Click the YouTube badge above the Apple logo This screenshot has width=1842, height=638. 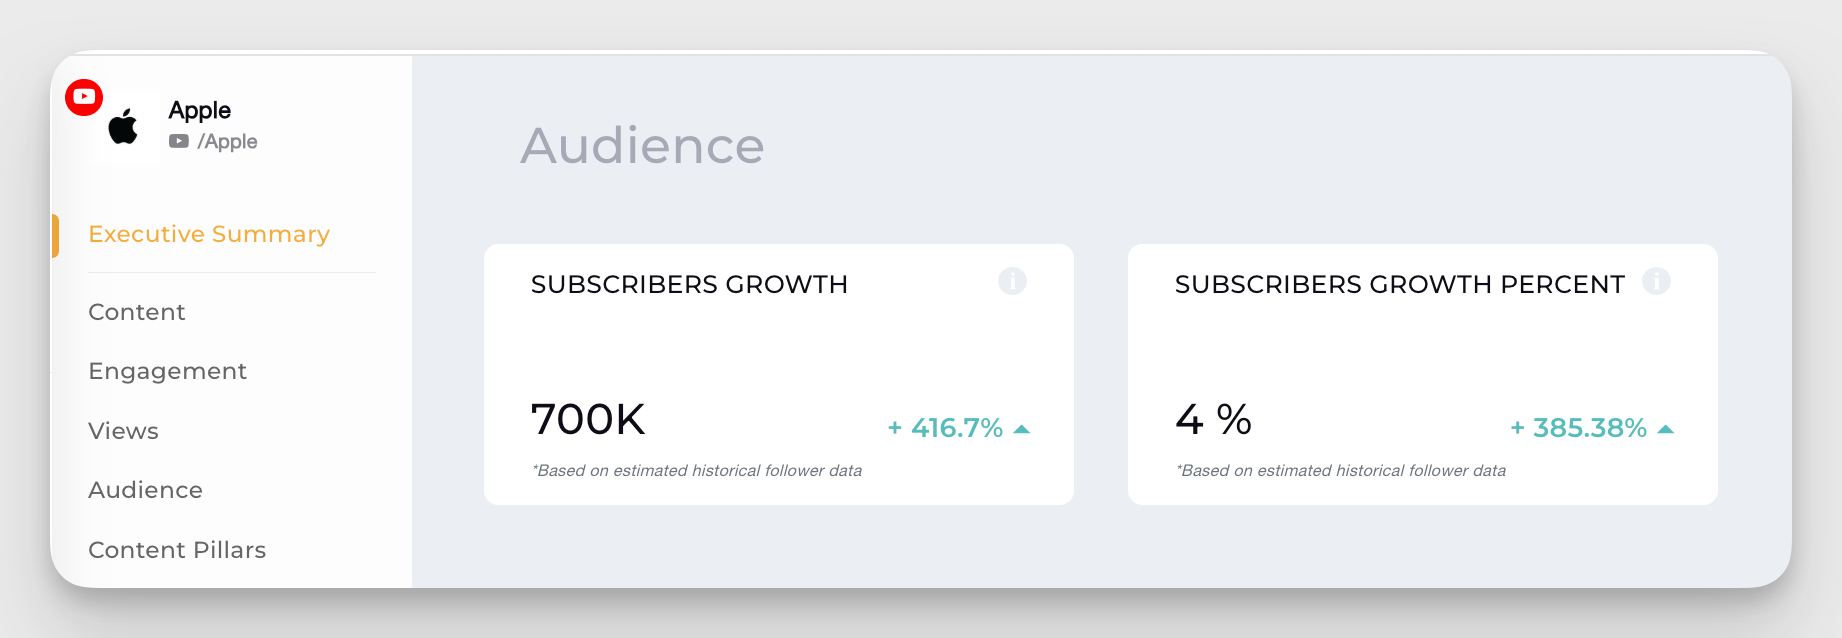tap(84, 97)
